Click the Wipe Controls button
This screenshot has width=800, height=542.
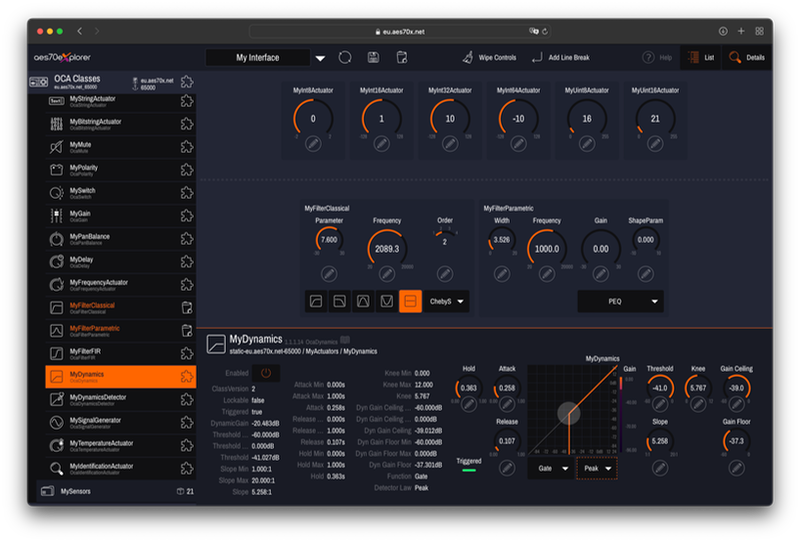pyautogui.click(x=490, y=58)
